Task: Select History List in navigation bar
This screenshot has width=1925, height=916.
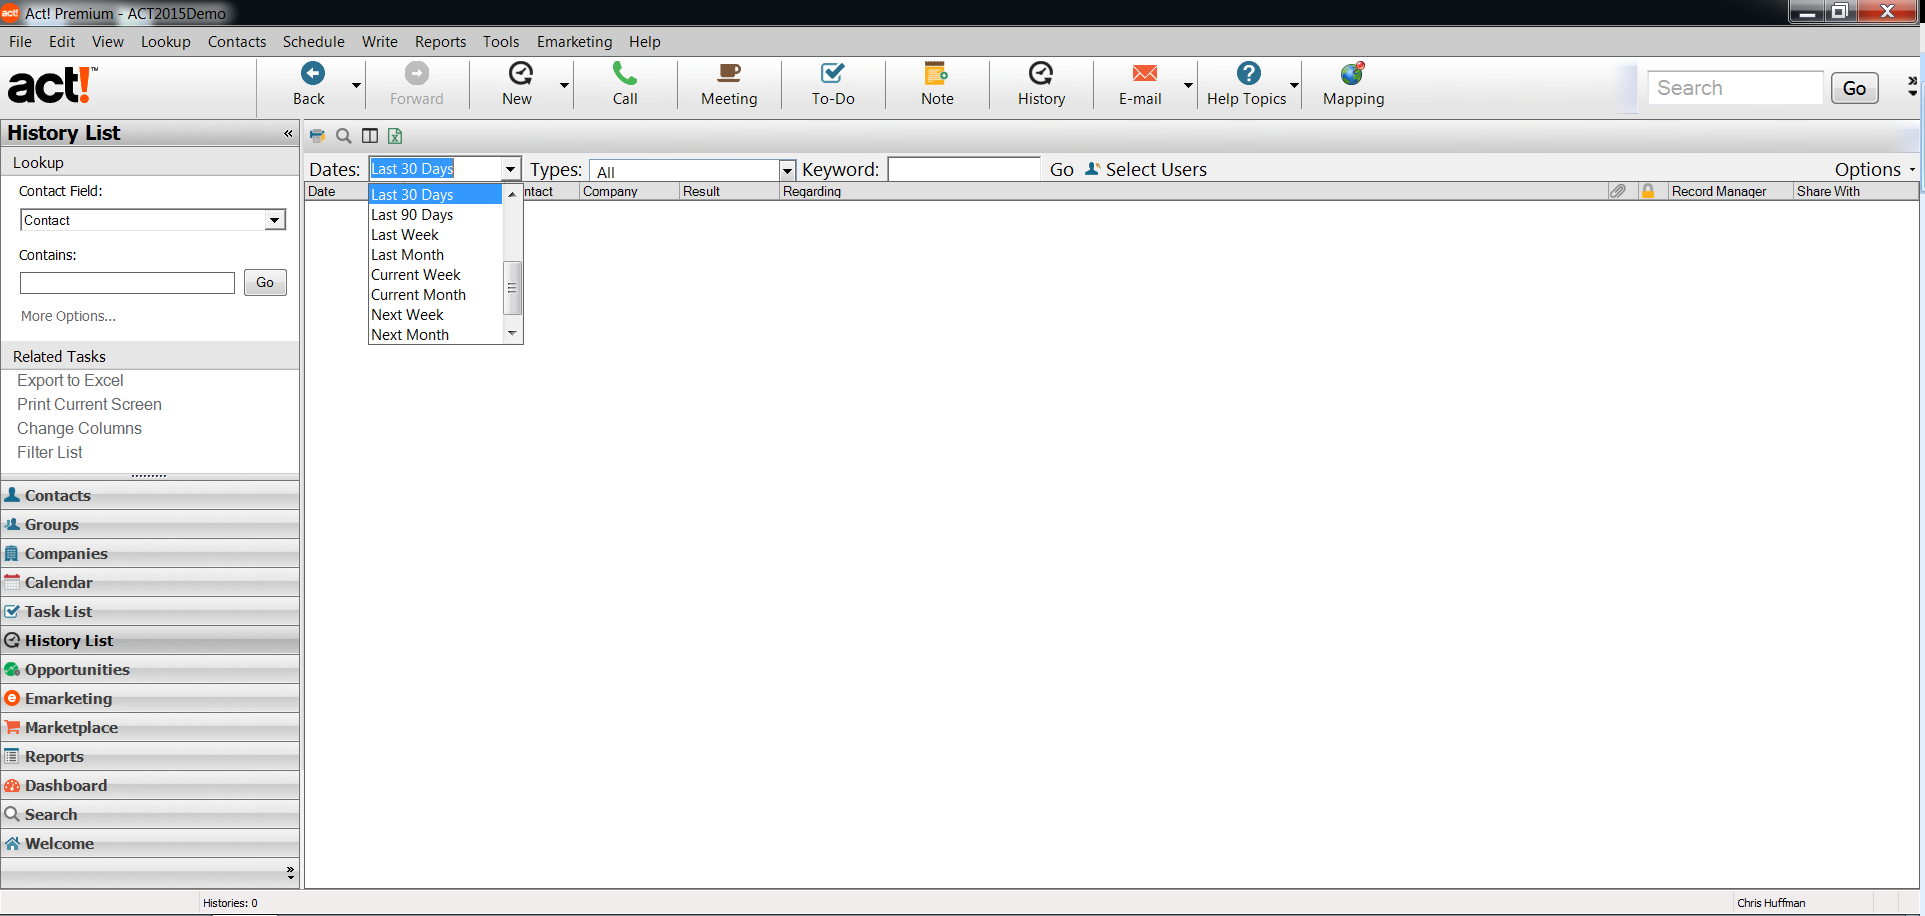Action: 150,640
